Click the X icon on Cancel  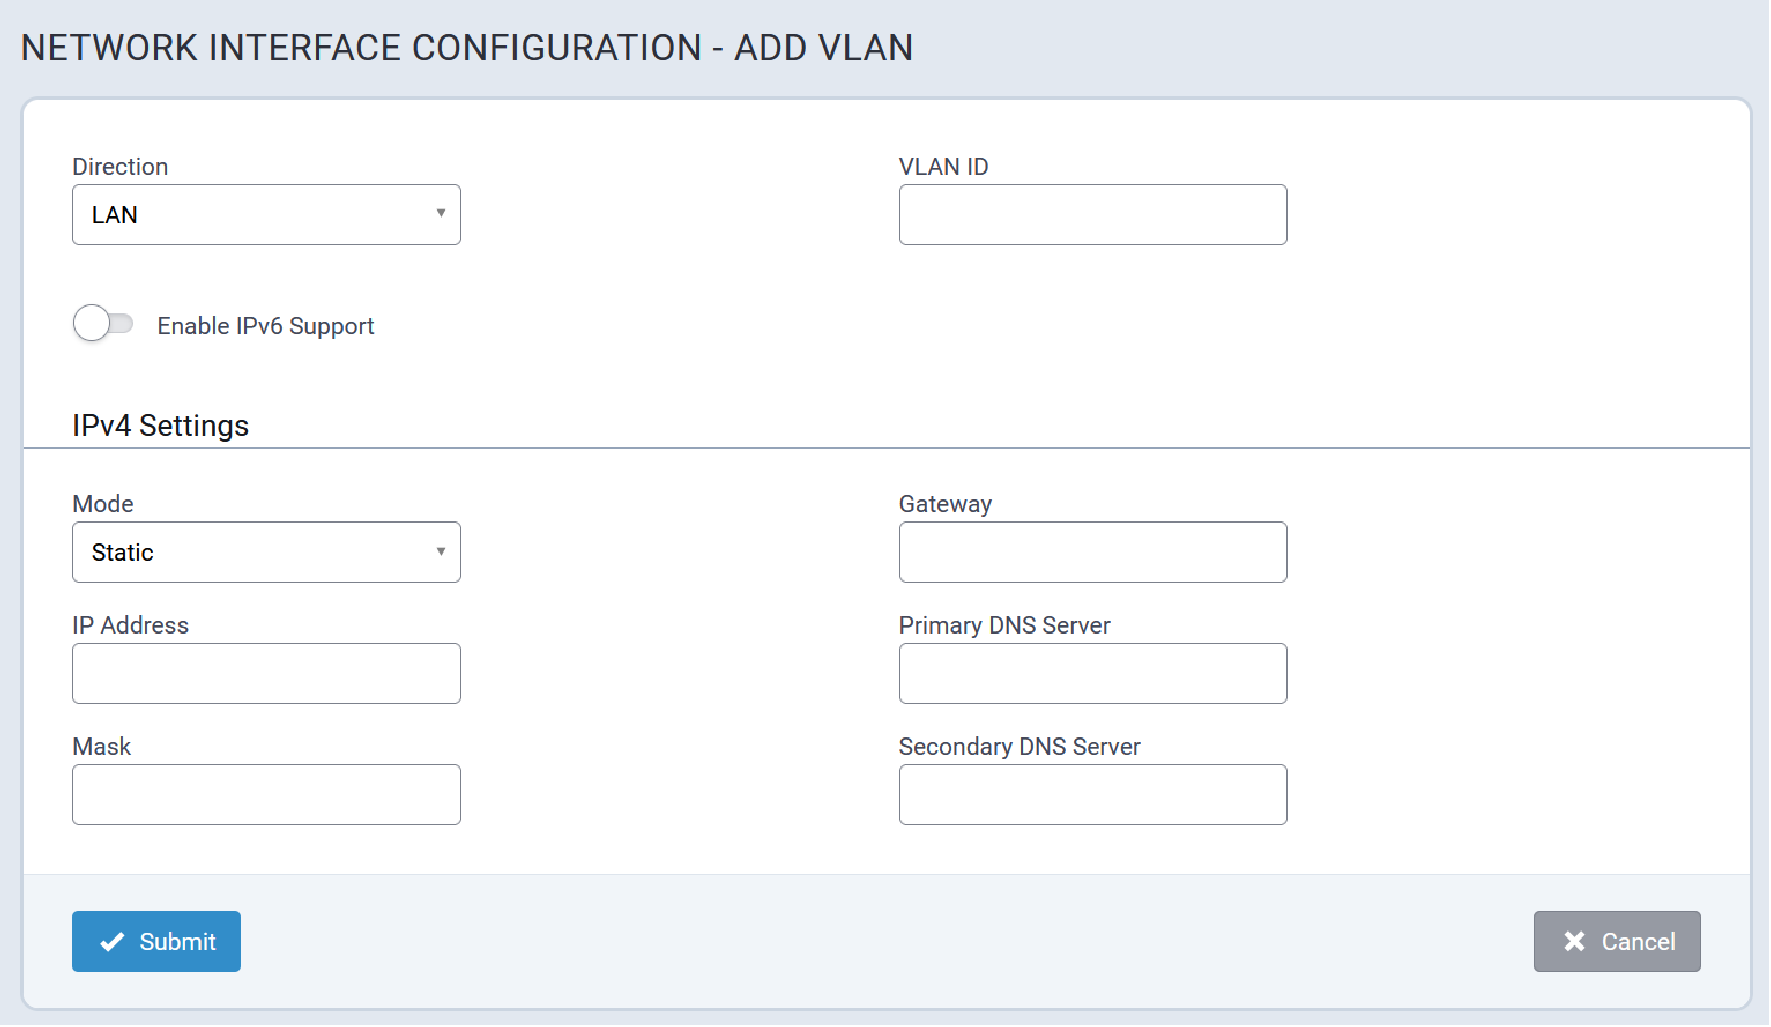(x=1574, y=942)
